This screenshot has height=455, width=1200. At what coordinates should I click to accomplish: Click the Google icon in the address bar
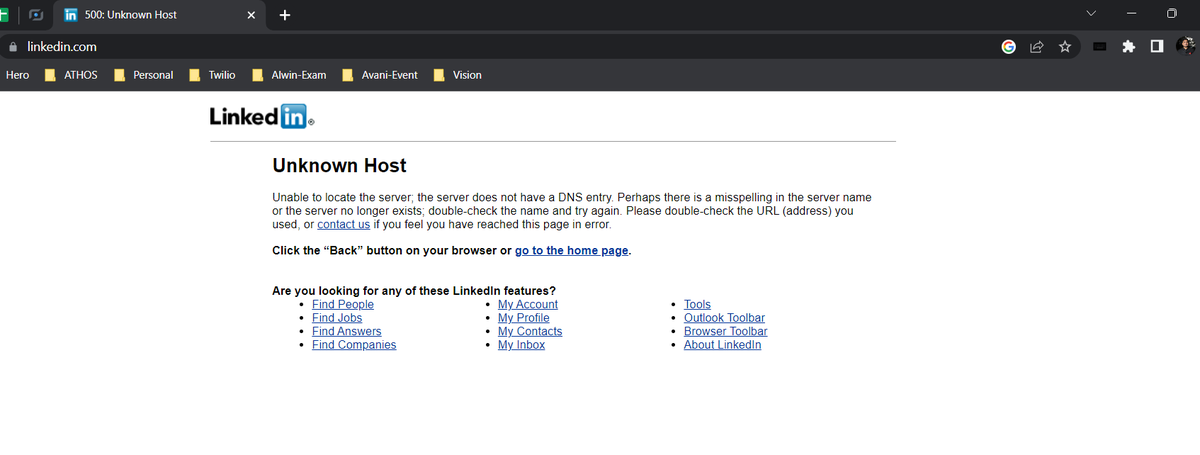coord(1009,46)
